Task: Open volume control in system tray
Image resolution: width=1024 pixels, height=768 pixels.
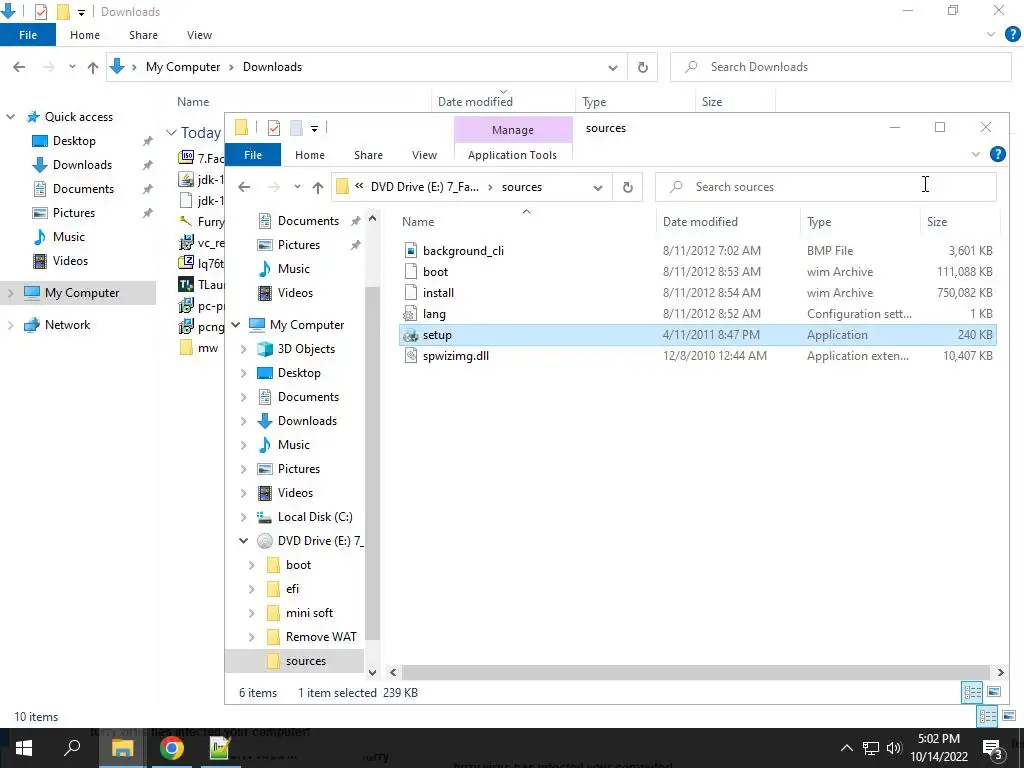Action: click(894, 748)
